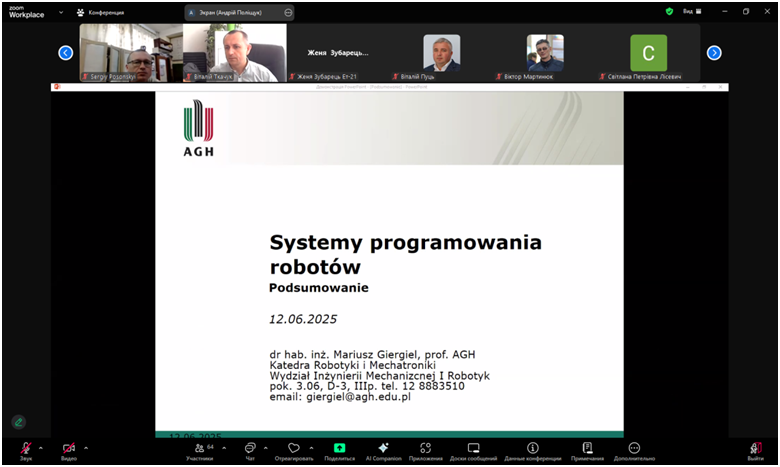Select Женя Зубарець participant tile

(338, 53)
